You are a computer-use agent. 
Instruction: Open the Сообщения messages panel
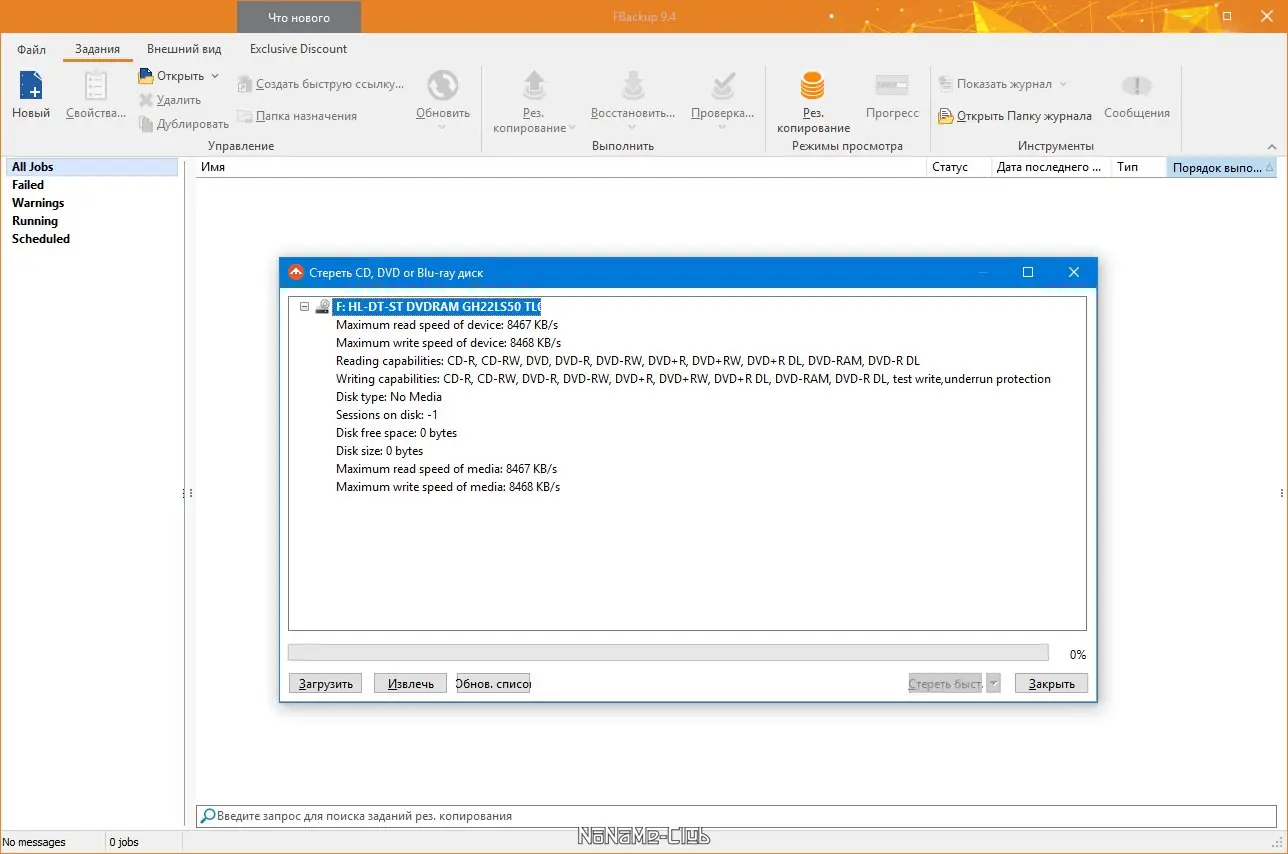[1137, 95]
